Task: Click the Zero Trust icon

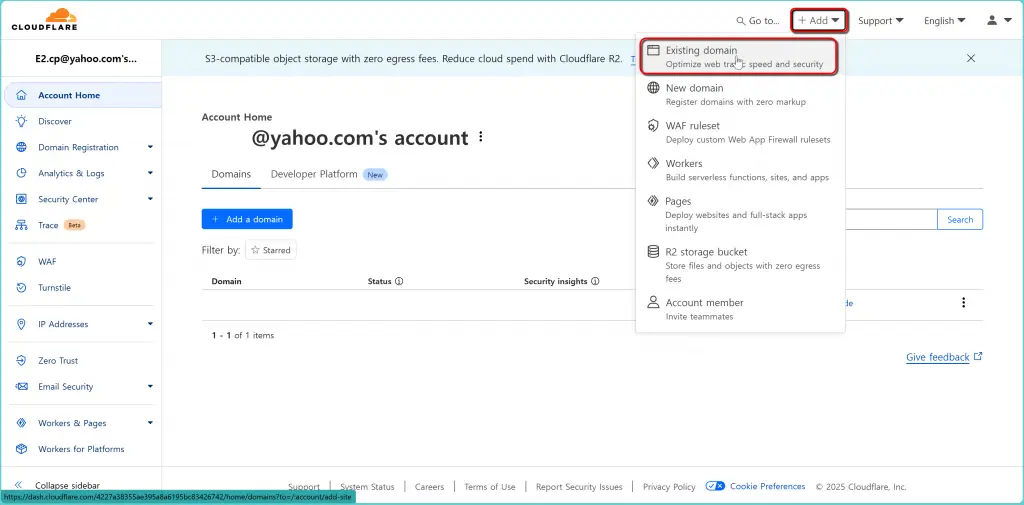Action: coord(22,361)
